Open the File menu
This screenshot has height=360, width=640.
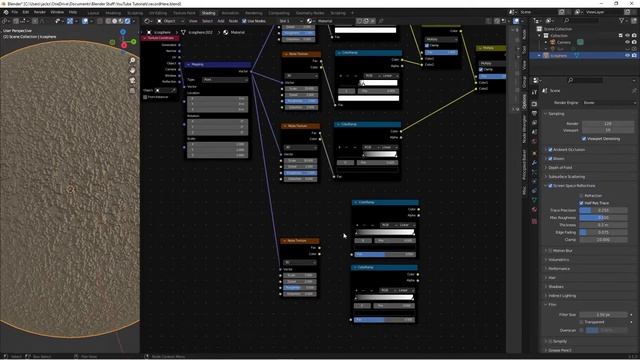tap(15, 12)
